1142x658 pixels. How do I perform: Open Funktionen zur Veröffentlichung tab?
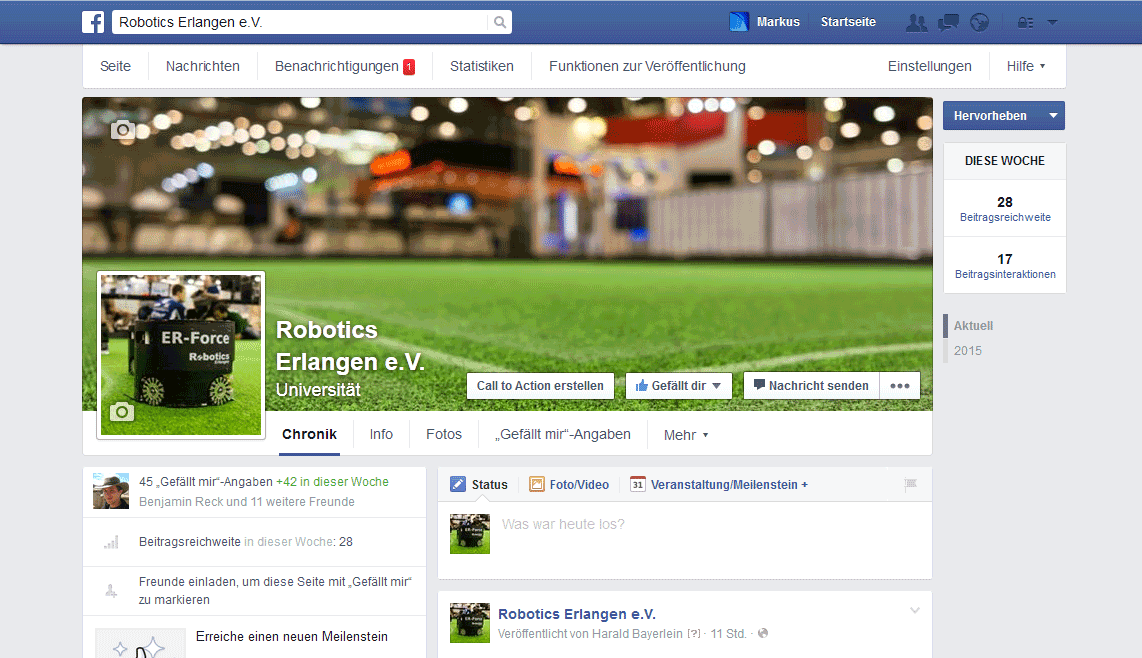tap(647, 66)
